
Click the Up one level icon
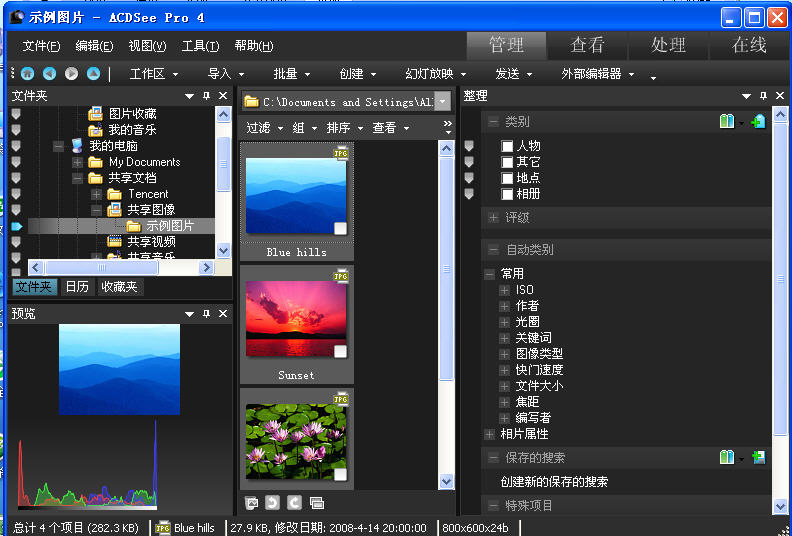tap(93, 73)
